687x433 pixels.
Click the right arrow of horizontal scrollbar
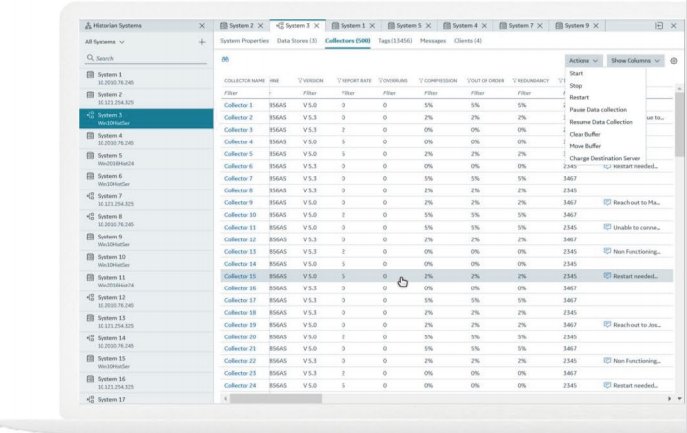(669, 398)
